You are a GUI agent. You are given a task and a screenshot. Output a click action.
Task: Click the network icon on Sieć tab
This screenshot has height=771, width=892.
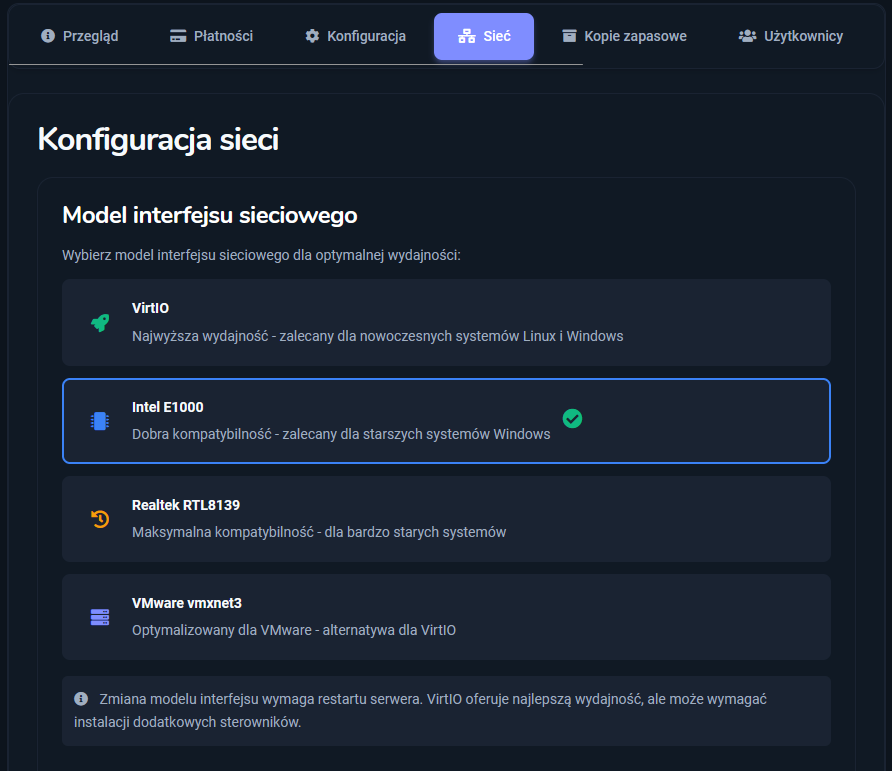(x=466, y=36)
